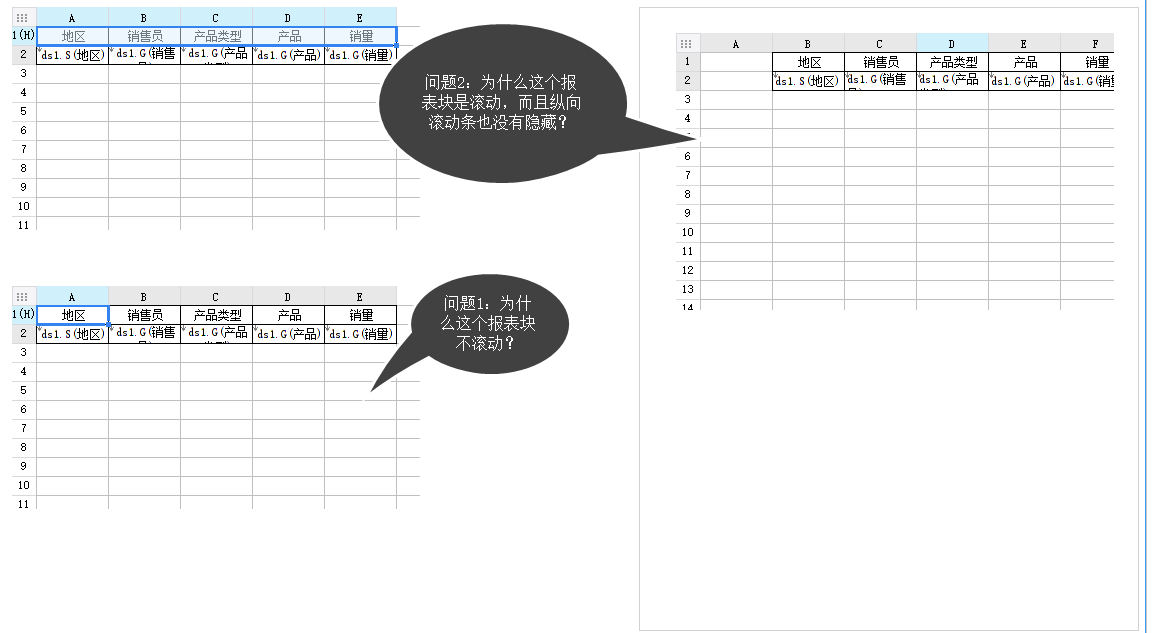The width and height of the screenshot is (1169, 633).
Task: Click select-all corner icon of bottom-left report block
Action: click(22, 297)
